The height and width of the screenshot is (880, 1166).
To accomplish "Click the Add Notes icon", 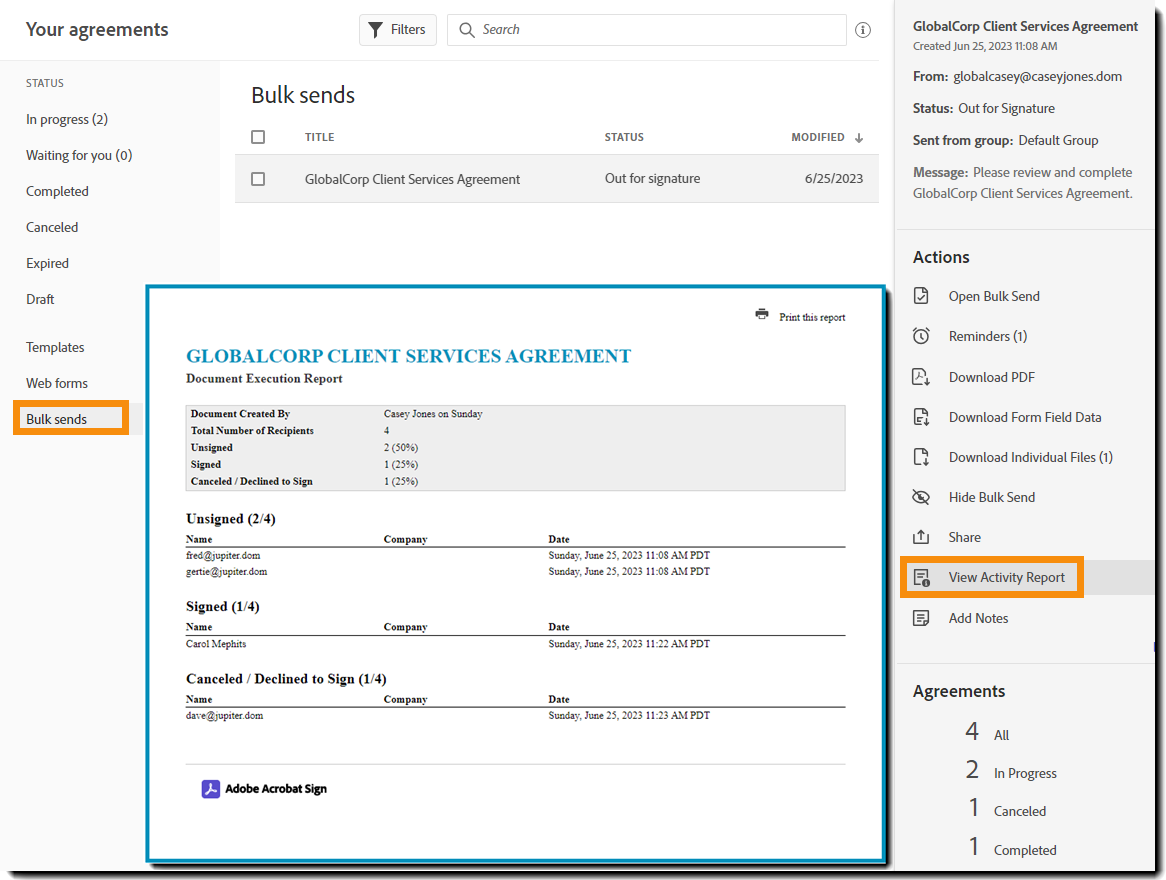I will [921, 617].
